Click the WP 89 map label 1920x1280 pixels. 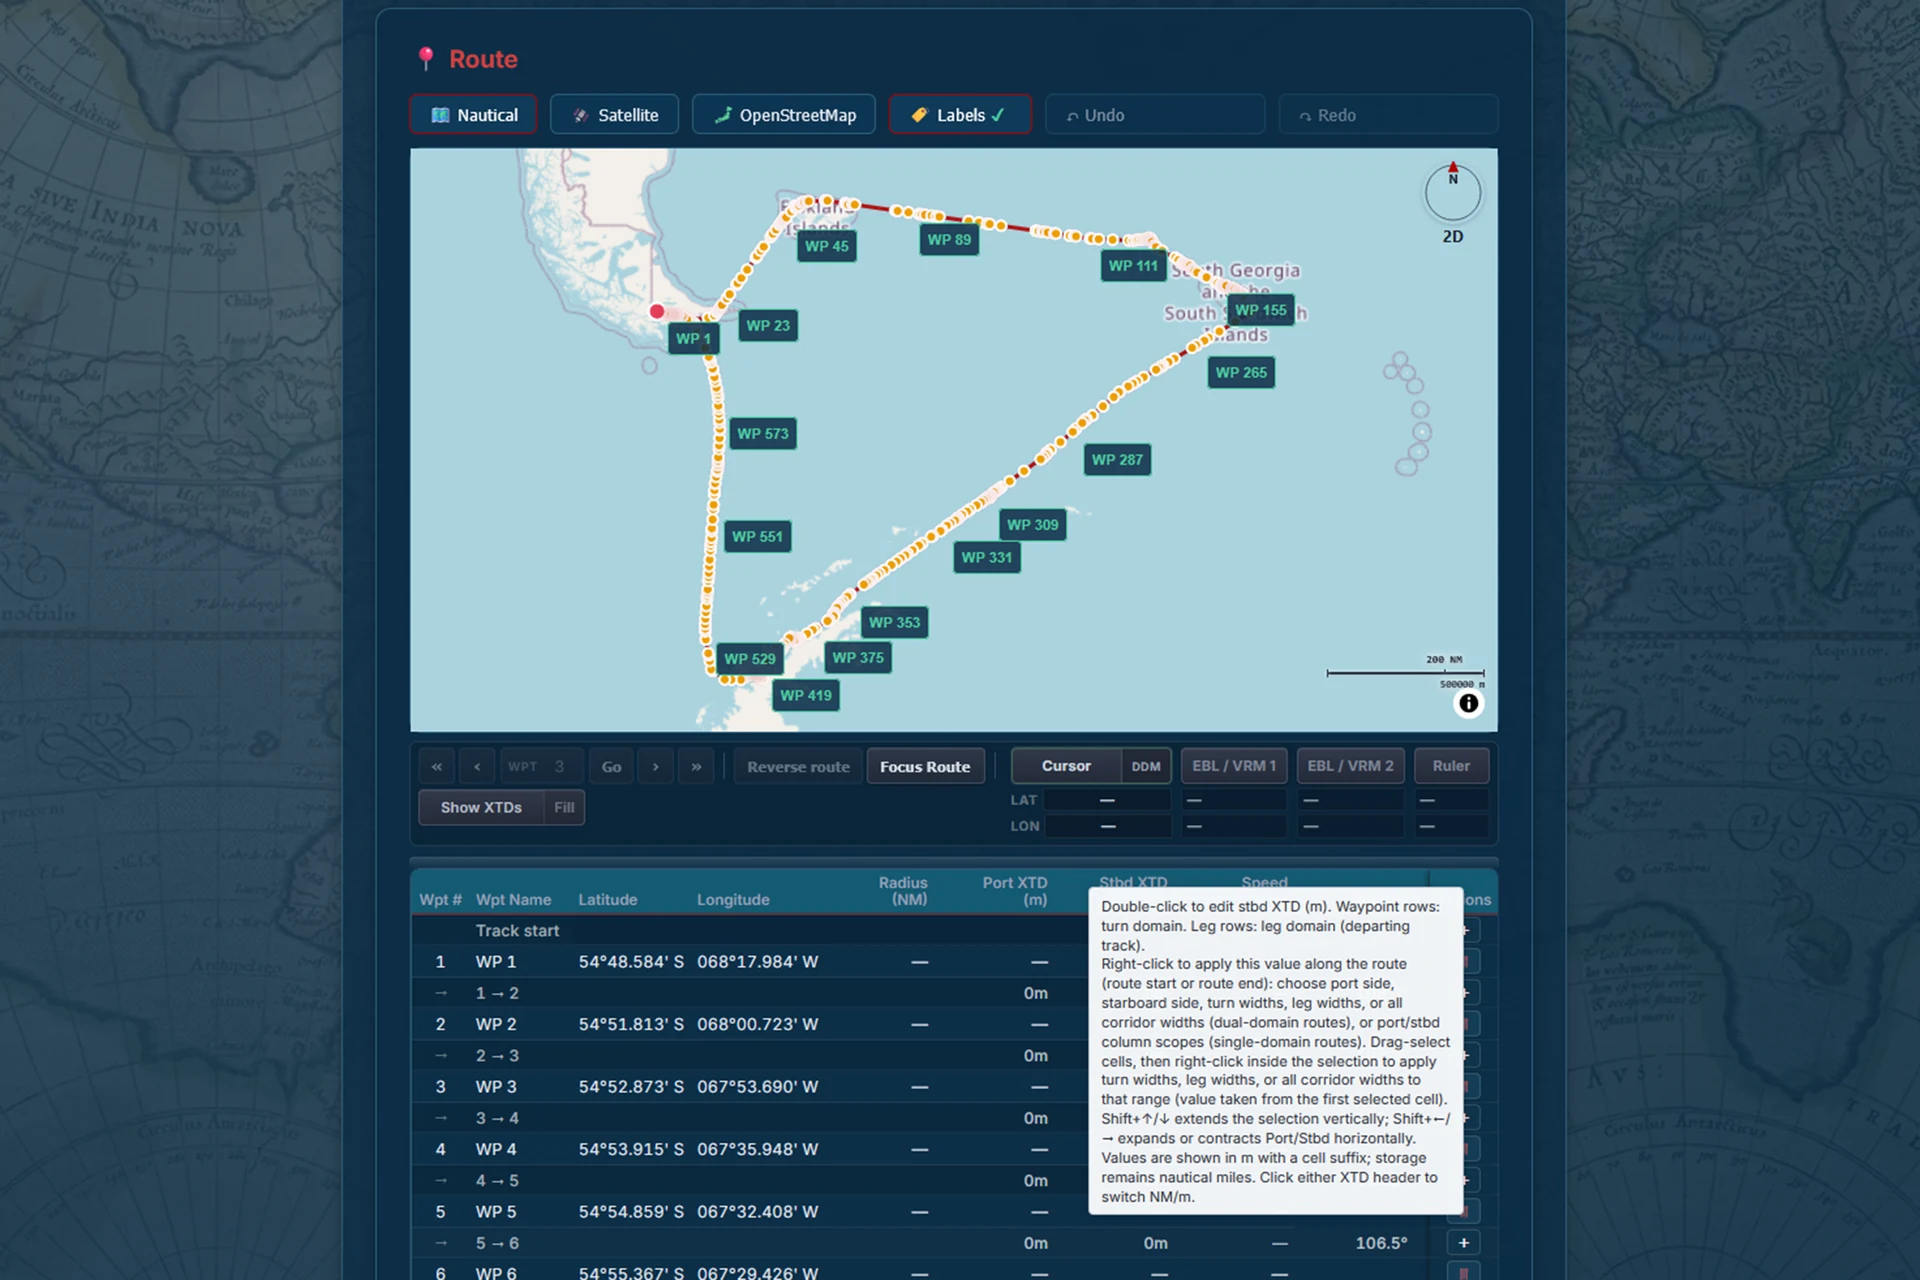click(949, 240)
